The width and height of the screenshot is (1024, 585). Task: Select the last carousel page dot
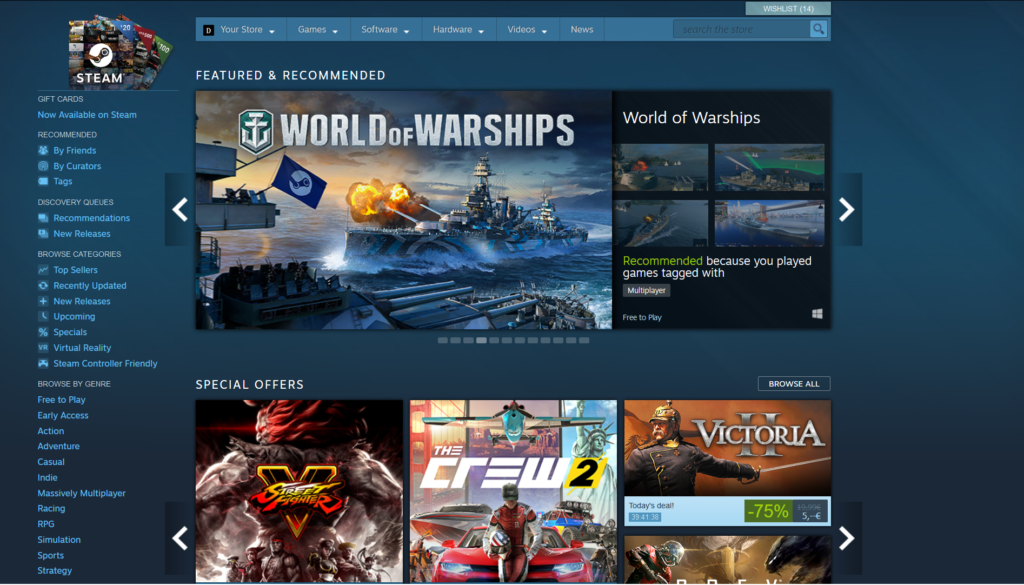tap(584, 340)
